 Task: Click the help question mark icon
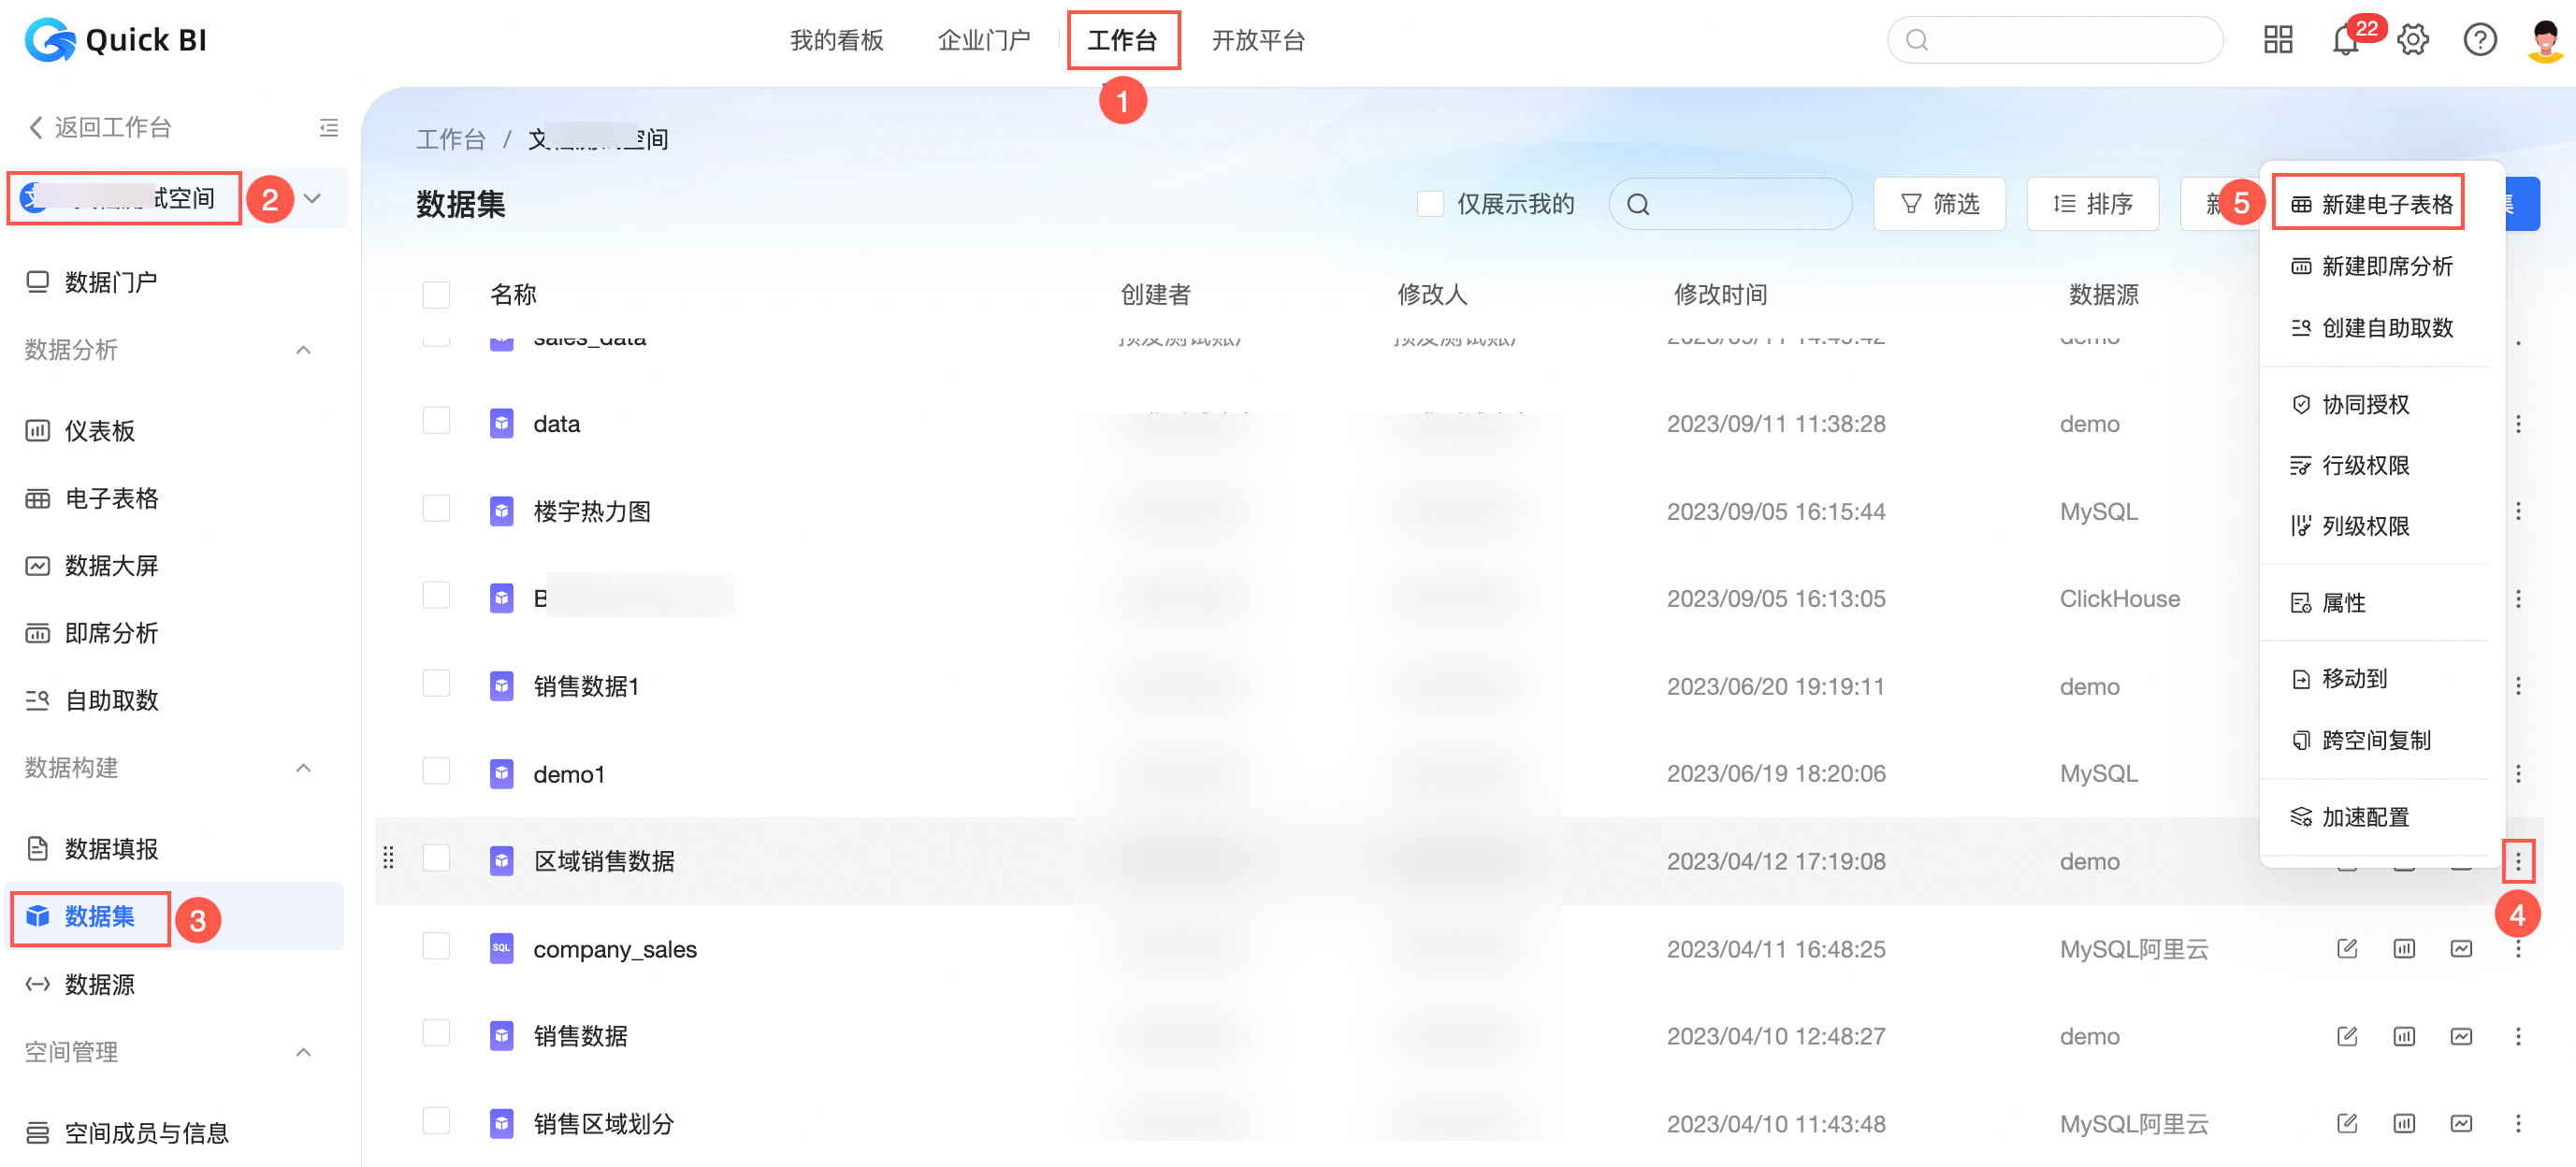(x=2479, y=40)
